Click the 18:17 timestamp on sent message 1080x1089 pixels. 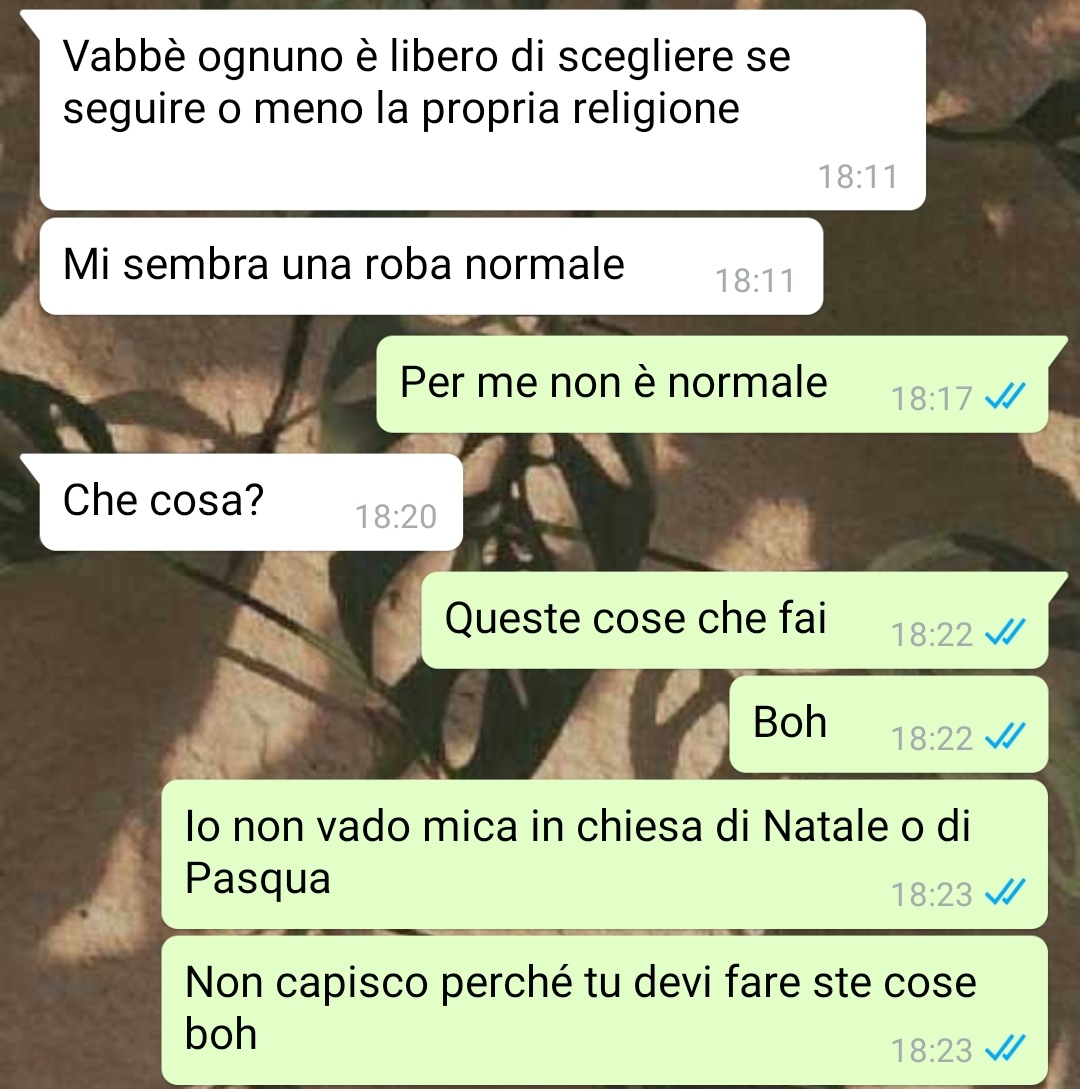tap(931, 398)
